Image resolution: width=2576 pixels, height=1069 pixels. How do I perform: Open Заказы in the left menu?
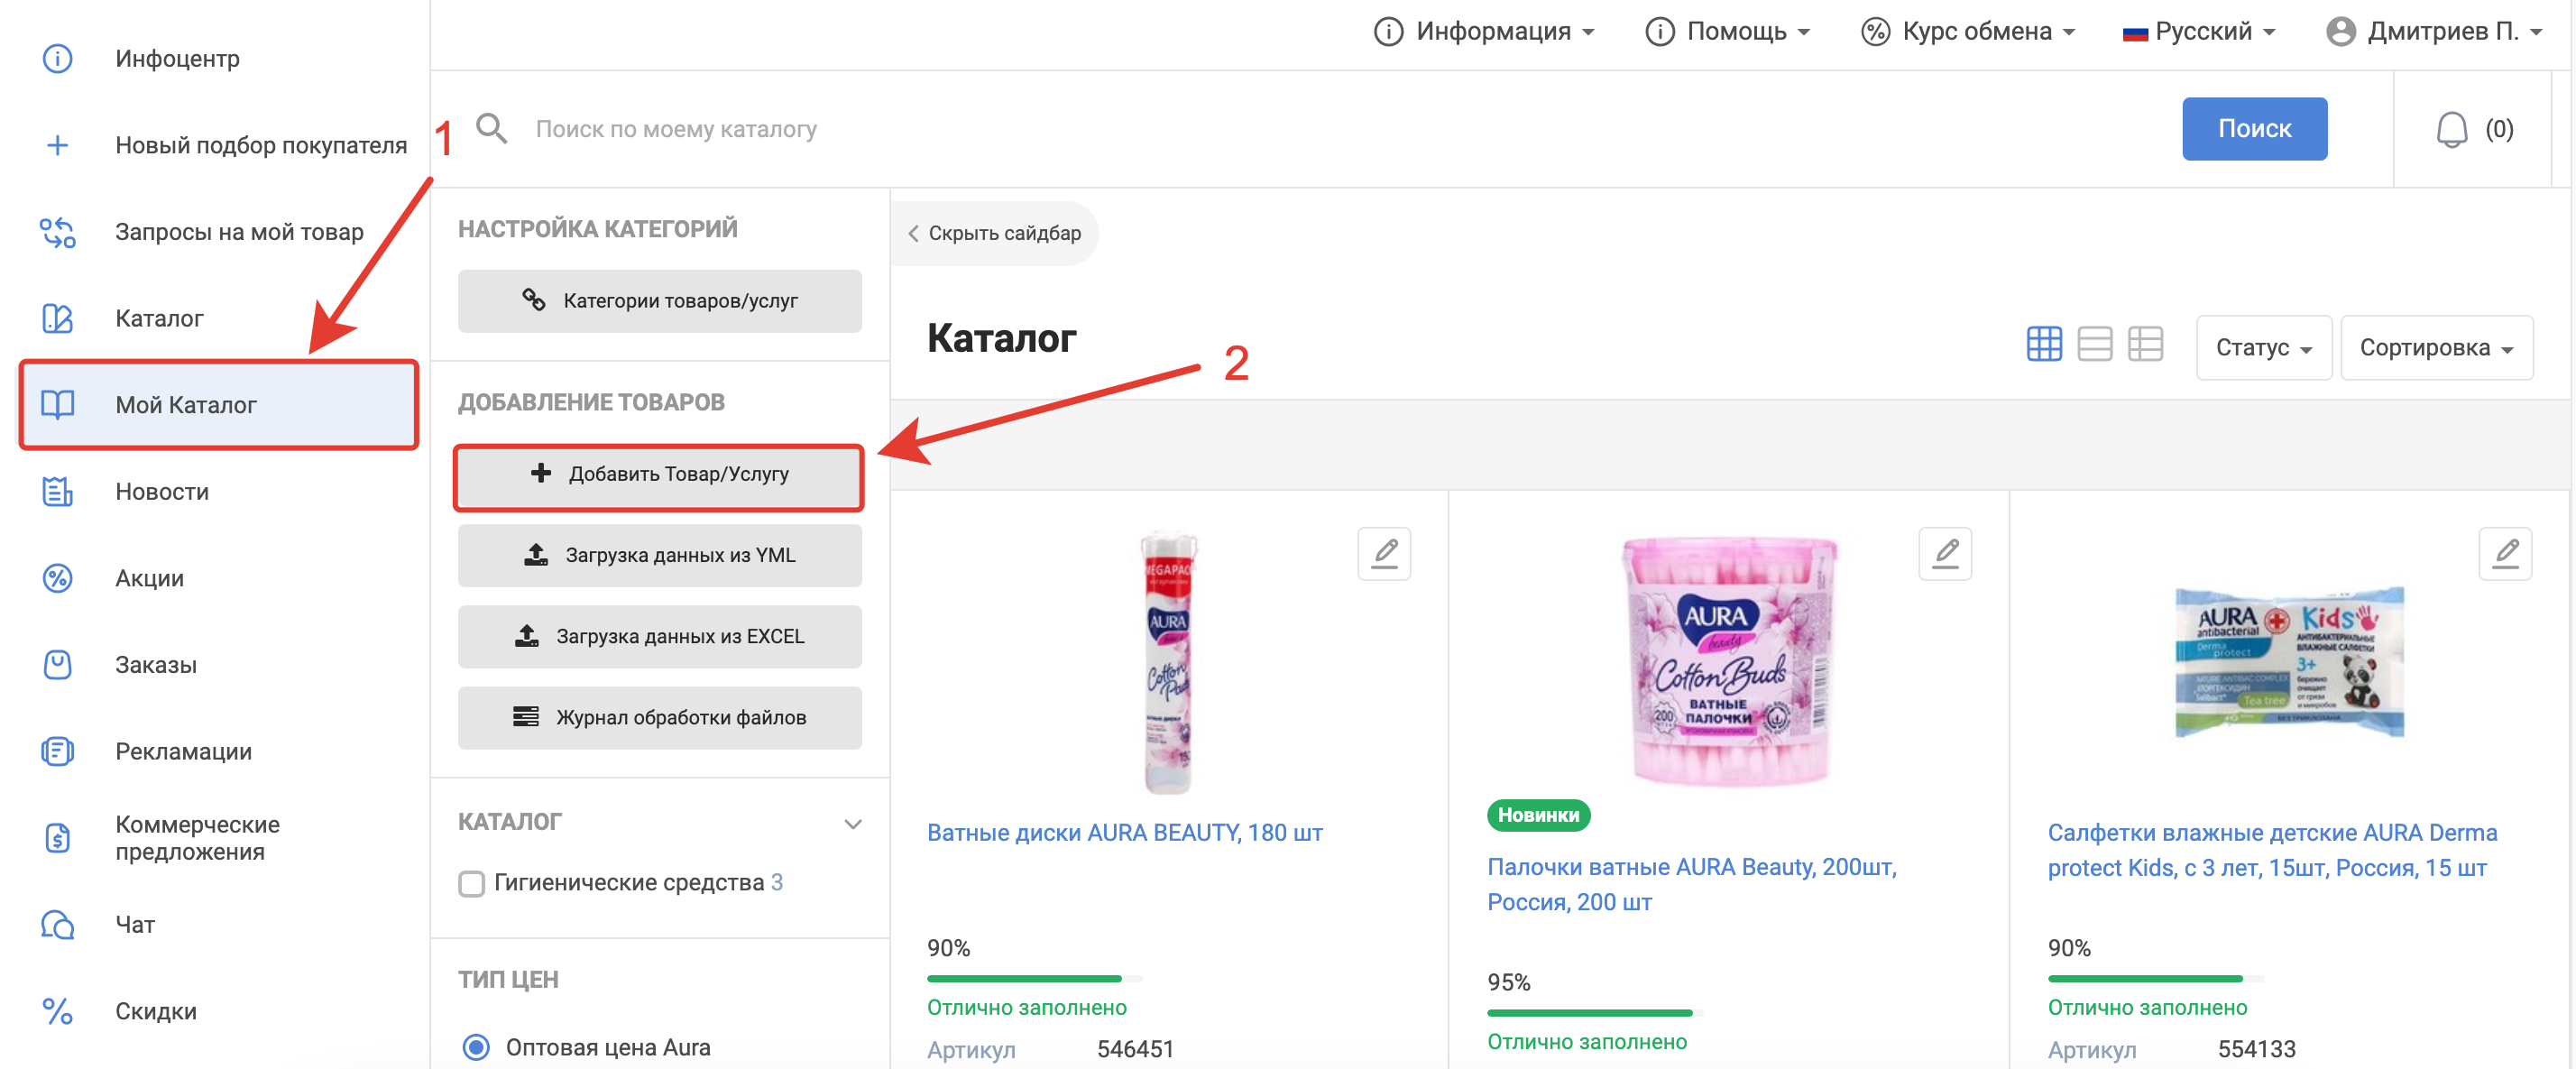(x=156, y=665)
